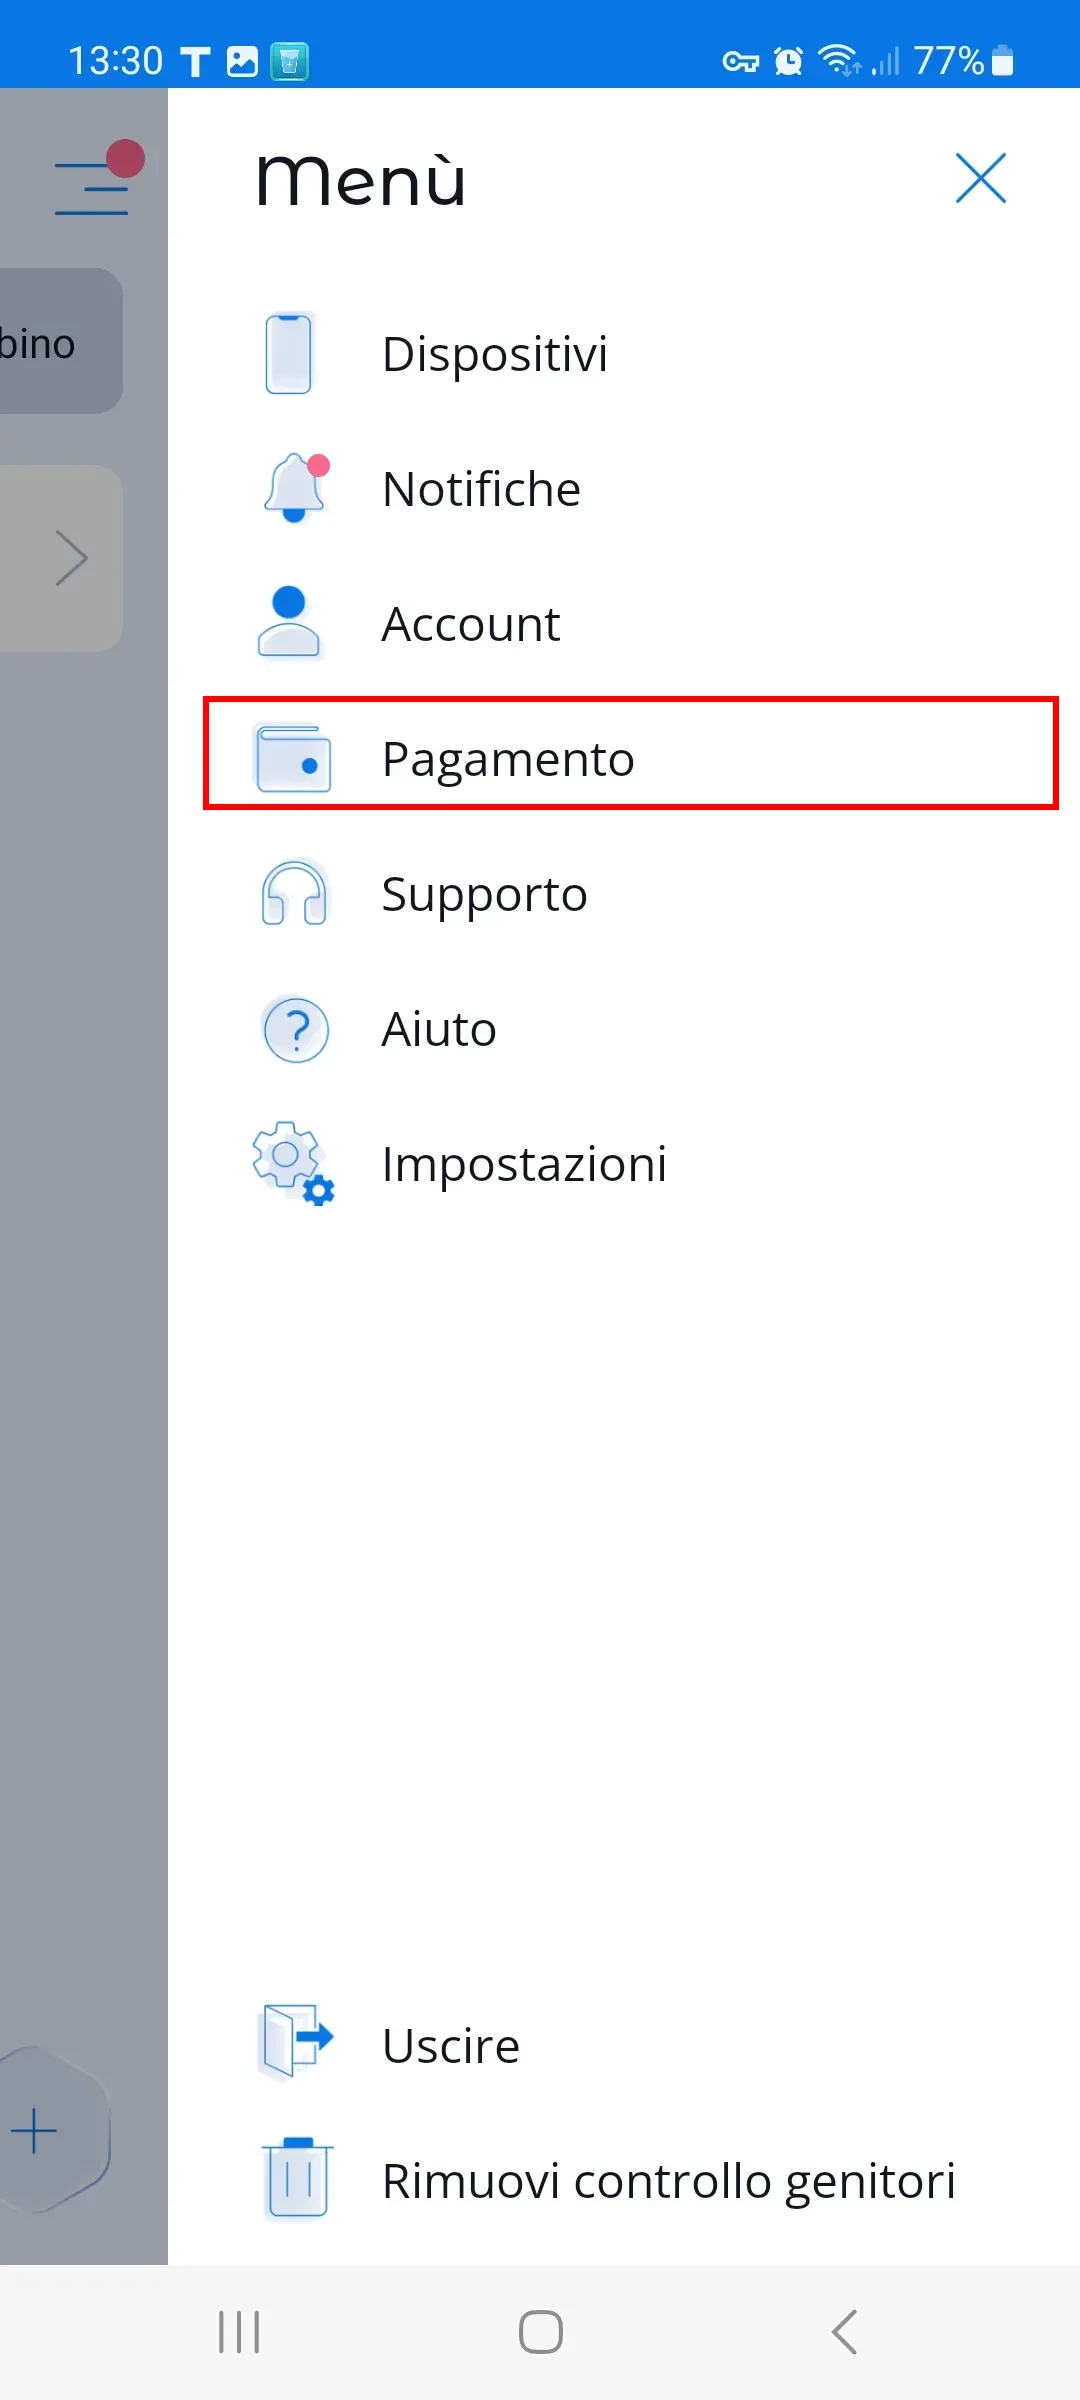Open the Dispositivi menu entry
The height and width of the screenshot is (2400, 1080).
click(x=495, y=354)
